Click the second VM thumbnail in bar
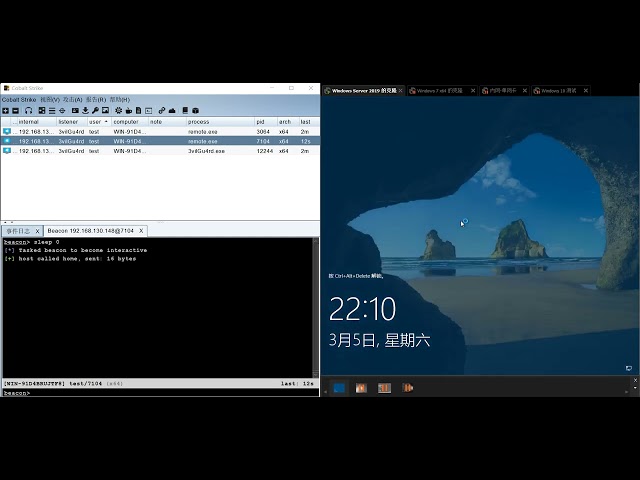This screenshot has width=640, height=480. pyautogui.click(x=361, y=387)
